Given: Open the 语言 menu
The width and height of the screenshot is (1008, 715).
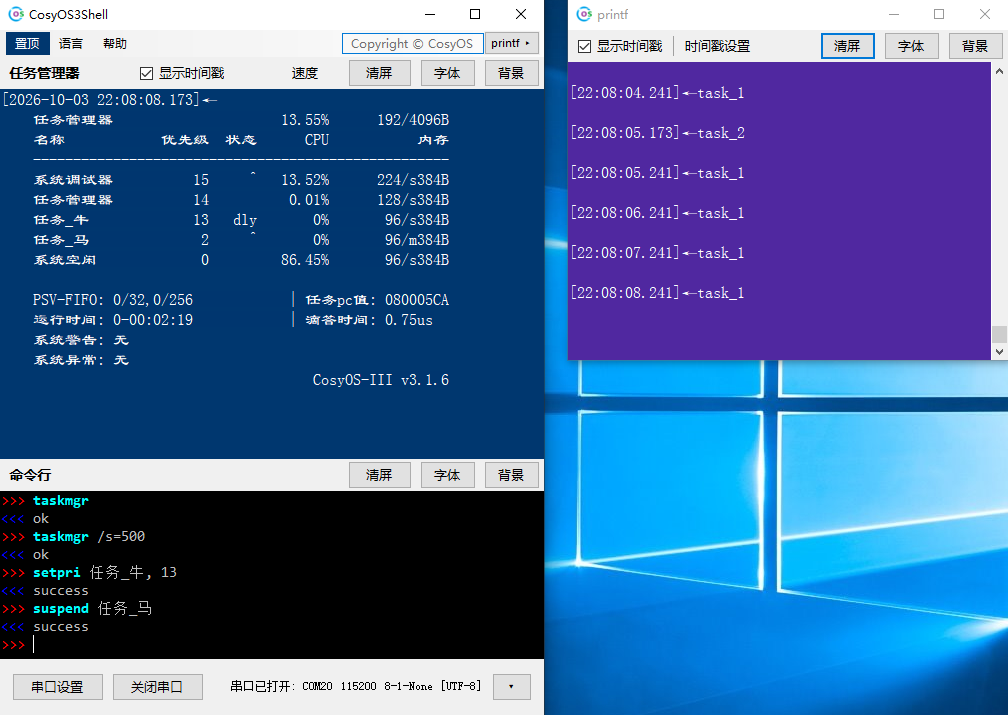Looking at the screenshot, I should click(71, 44).
